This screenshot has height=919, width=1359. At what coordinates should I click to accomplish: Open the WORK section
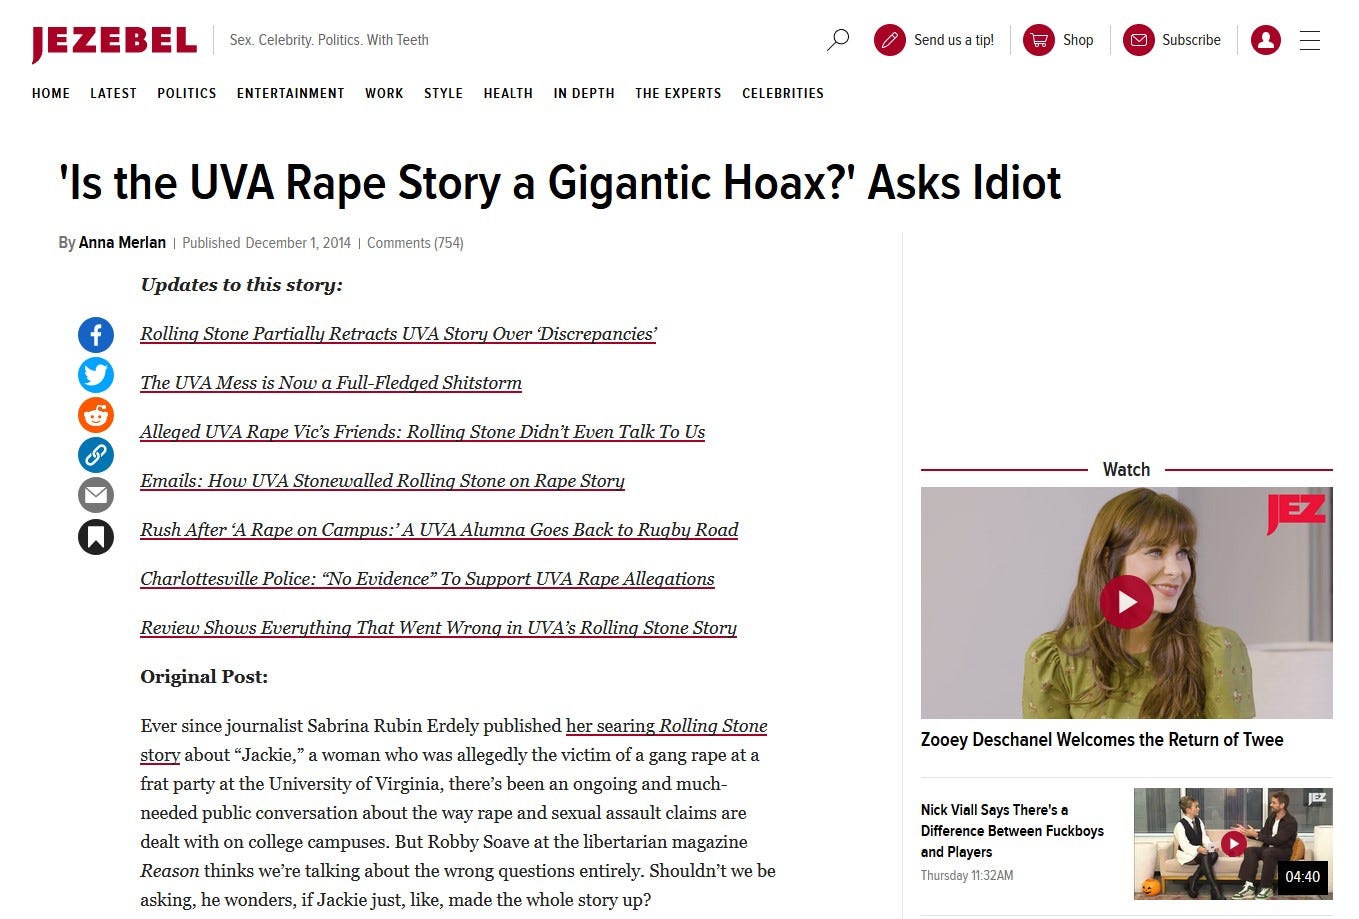pos(384,93)
